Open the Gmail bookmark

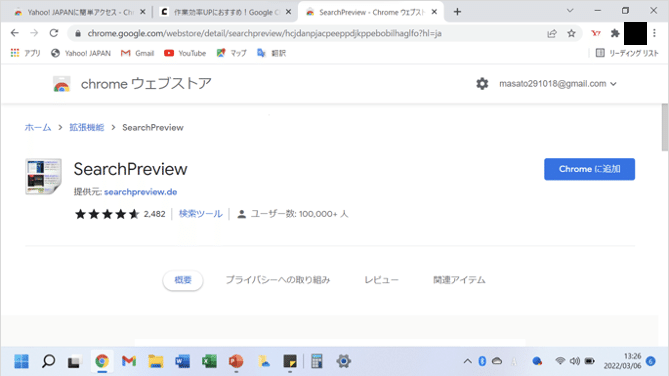(137, 53)
